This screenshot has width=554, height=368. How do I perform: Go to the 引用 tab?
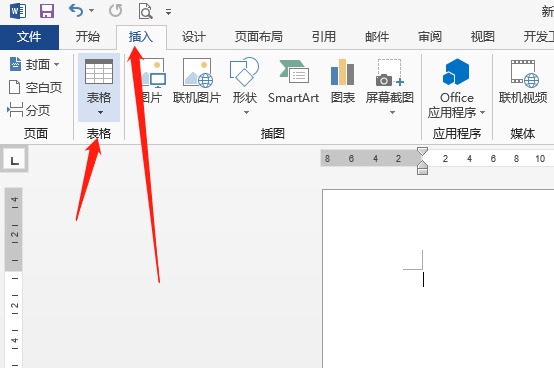click(x=324, y=37)
